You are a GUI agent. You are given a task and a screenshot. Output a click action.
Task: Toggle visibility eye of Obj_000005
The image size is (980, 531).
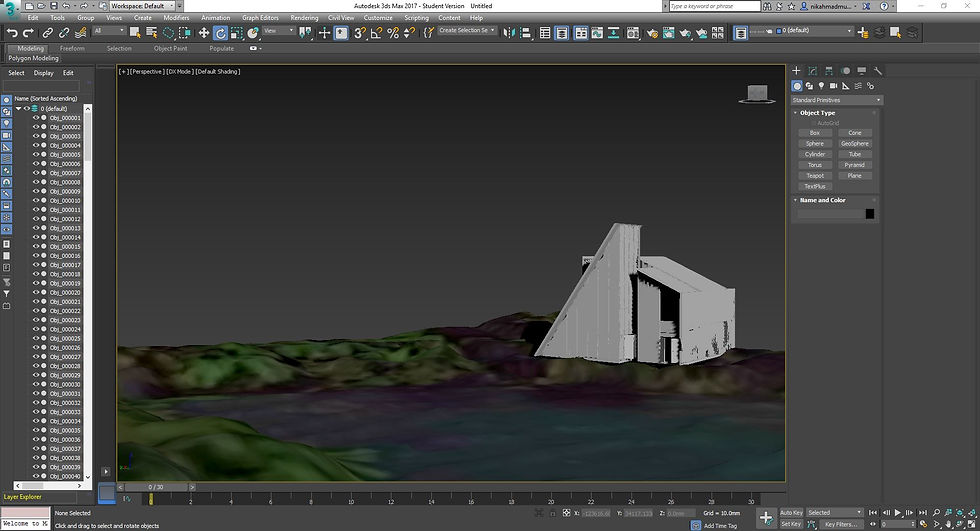36,154
